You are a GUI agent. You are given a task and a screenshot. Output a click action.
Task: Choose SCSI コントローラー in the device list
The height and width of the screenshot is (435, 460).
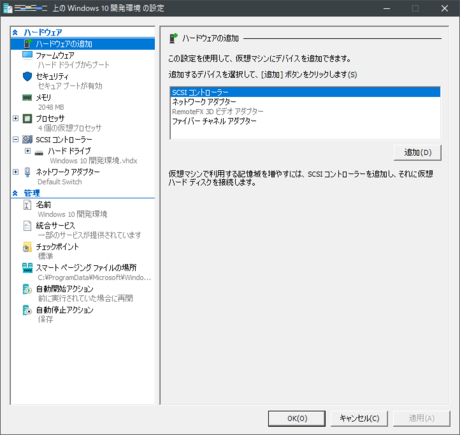(305, 92)
